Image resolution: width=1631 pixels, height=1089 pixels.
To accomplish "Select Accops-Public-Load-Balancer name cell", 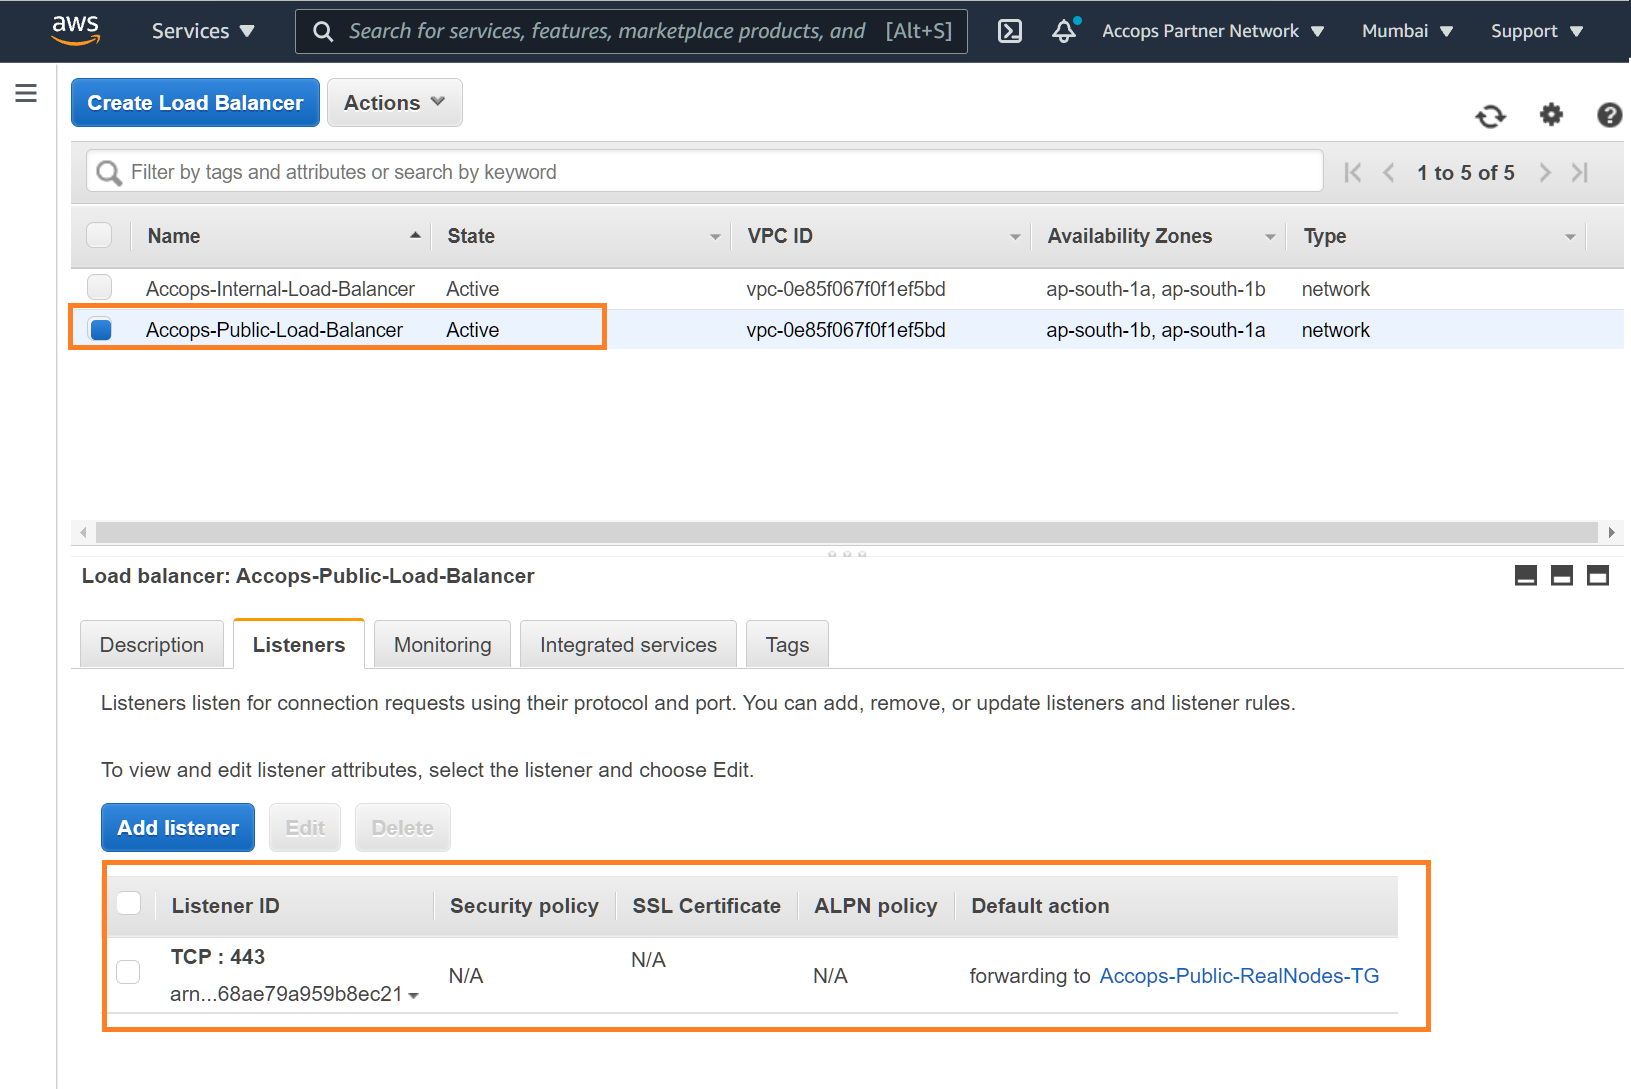I will coord(274,330).
